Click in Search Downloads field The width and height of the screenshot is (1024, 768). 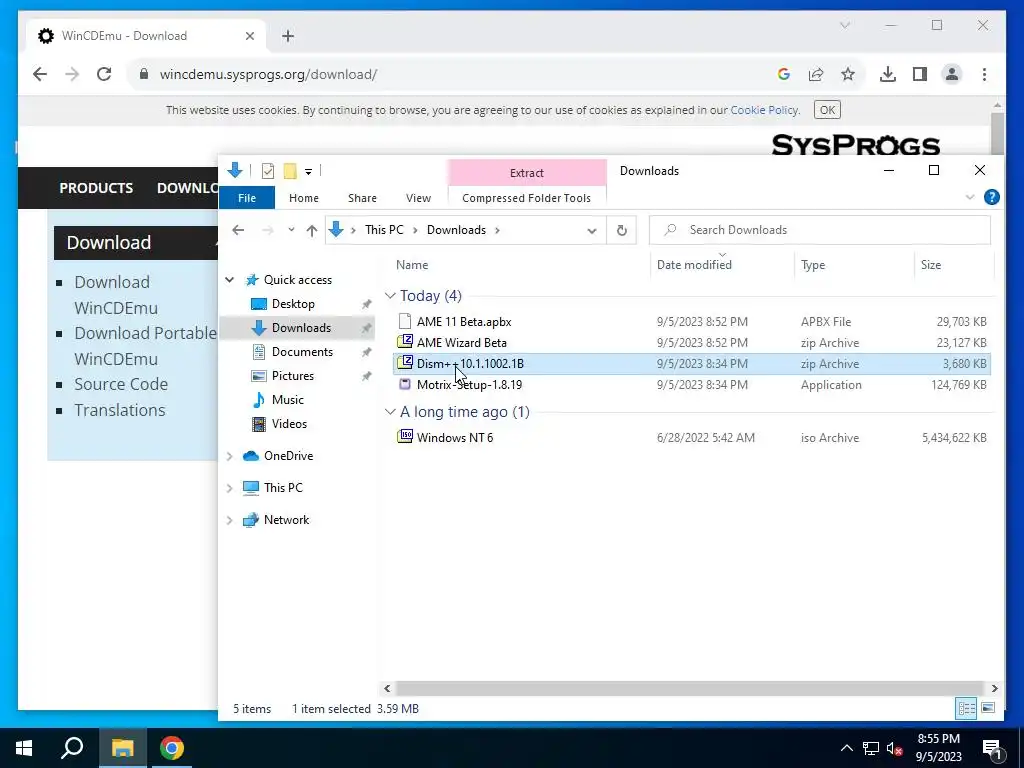point(820,230)
